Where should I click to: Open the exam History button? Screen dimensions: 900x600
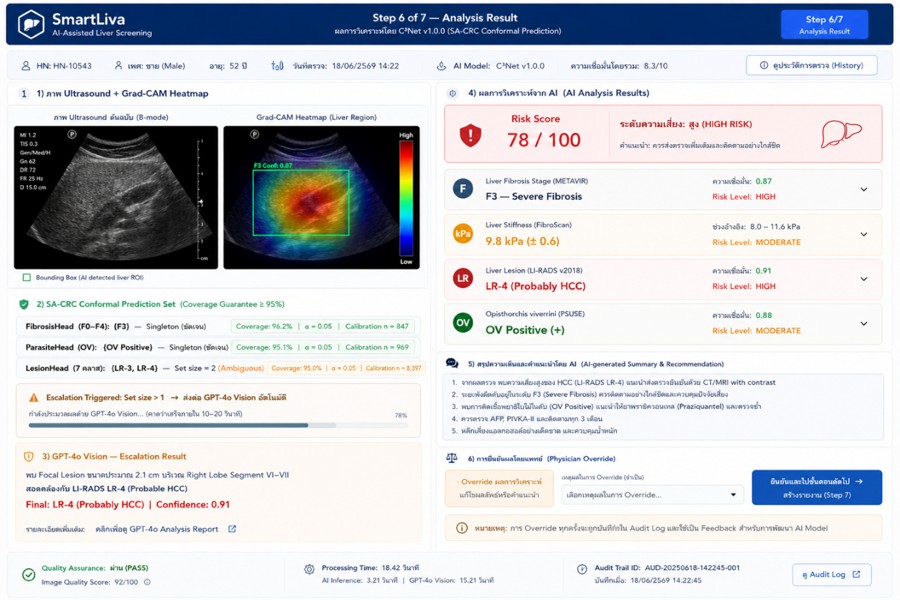tap(812, 65)
